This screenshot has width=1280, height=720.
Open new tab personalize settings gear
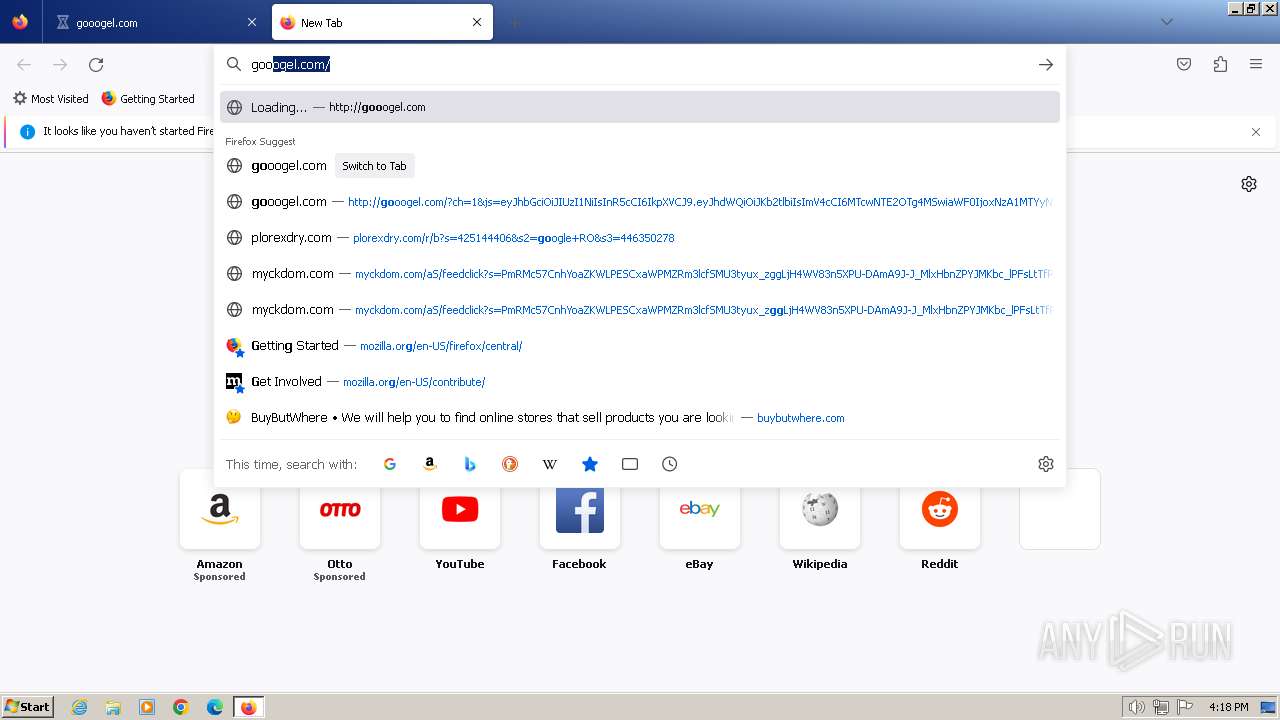pos(1249,184)
